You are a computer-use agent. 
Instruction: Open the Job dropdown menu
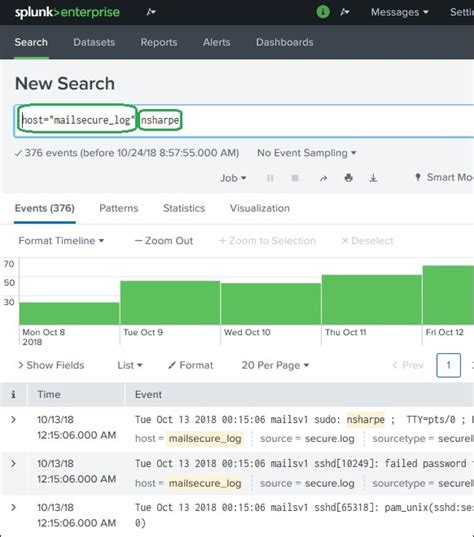click(233, 178)
